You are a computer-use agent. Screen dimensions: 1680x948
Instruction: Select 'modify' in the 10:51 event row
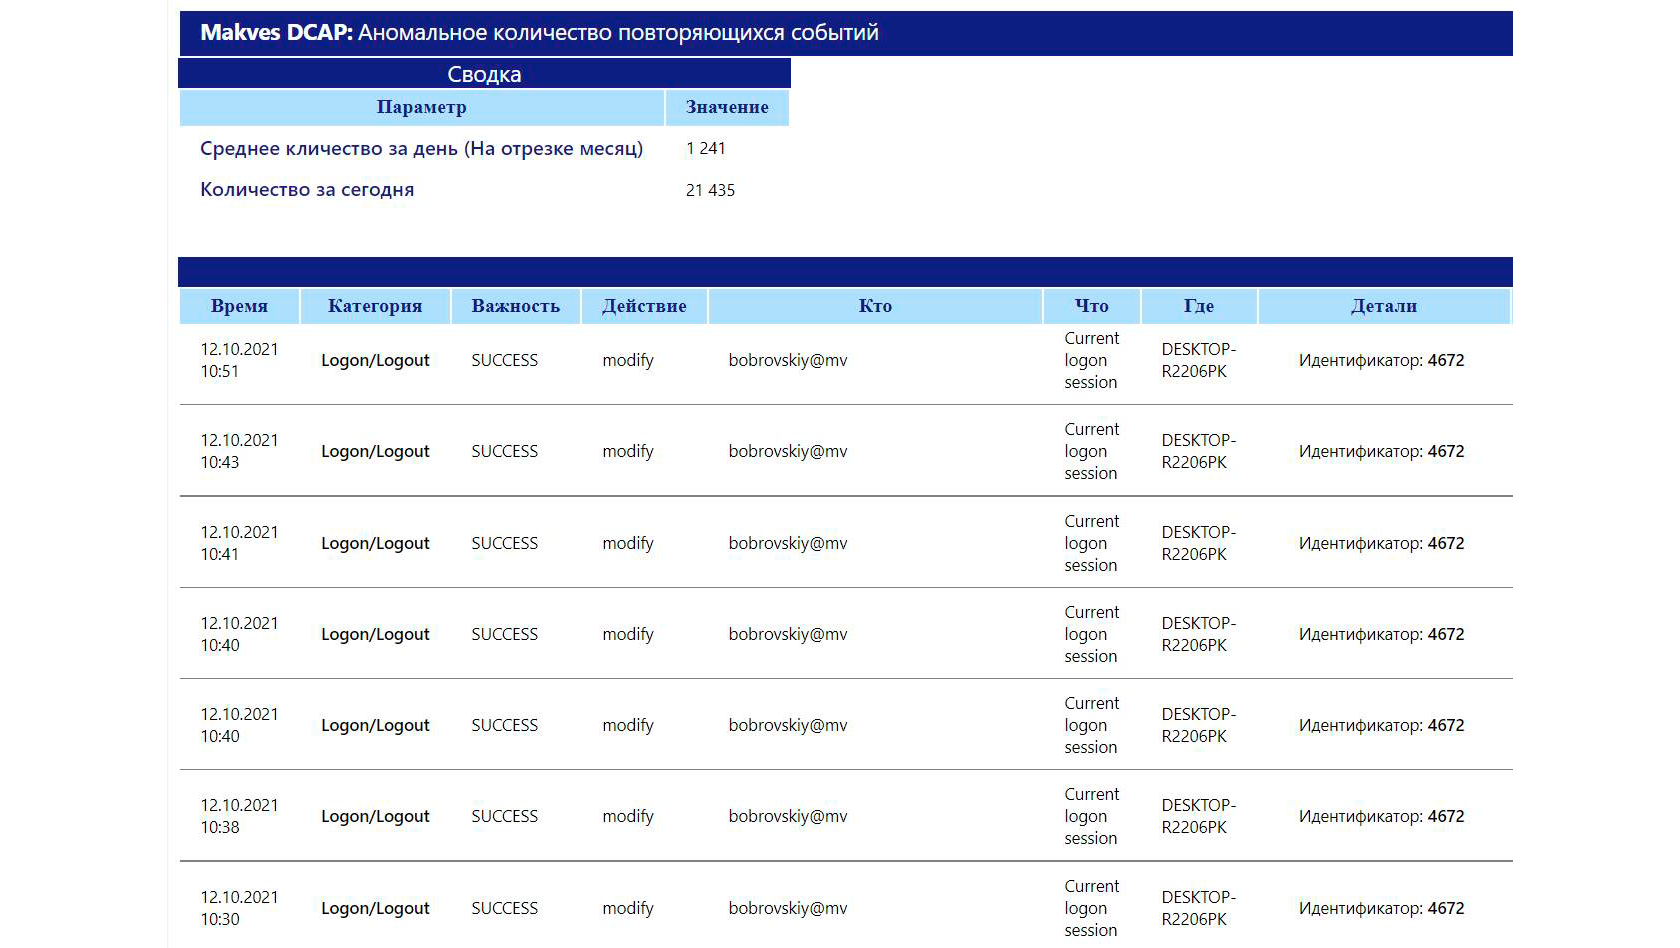click(x=628, y=360)
